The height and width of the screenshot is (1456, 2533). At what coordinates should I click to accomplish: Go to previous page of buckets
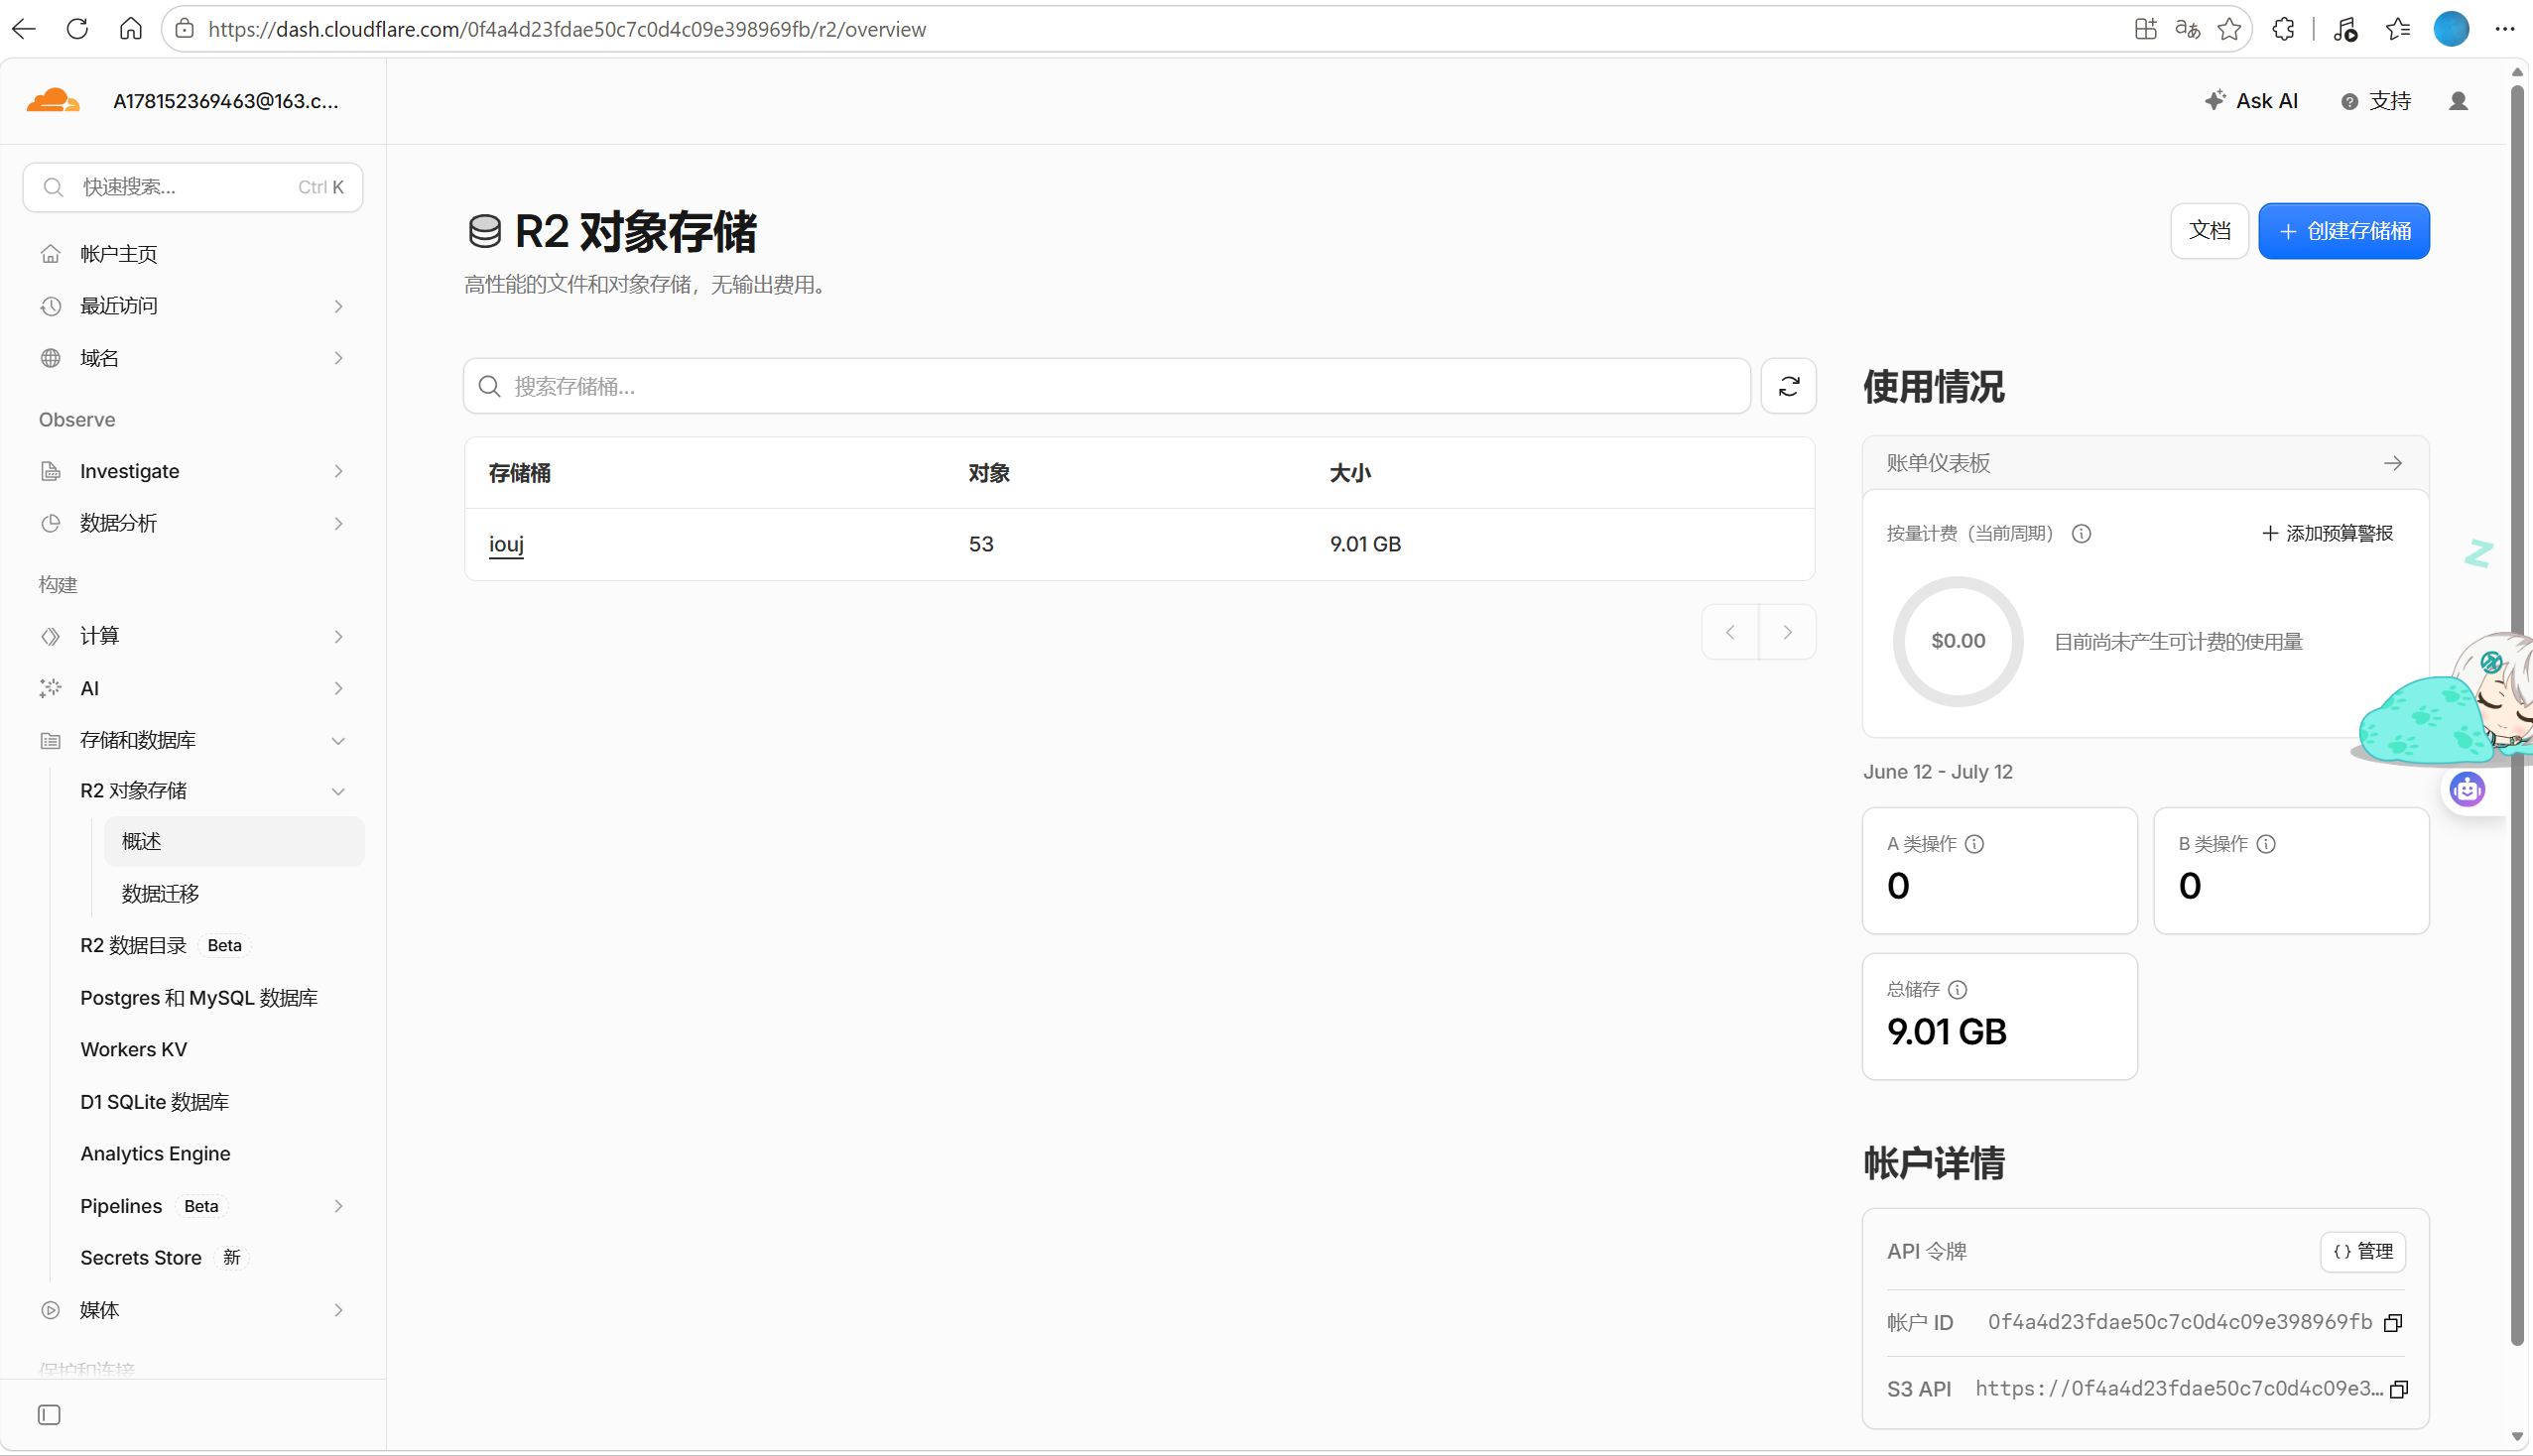(1730, 632)
